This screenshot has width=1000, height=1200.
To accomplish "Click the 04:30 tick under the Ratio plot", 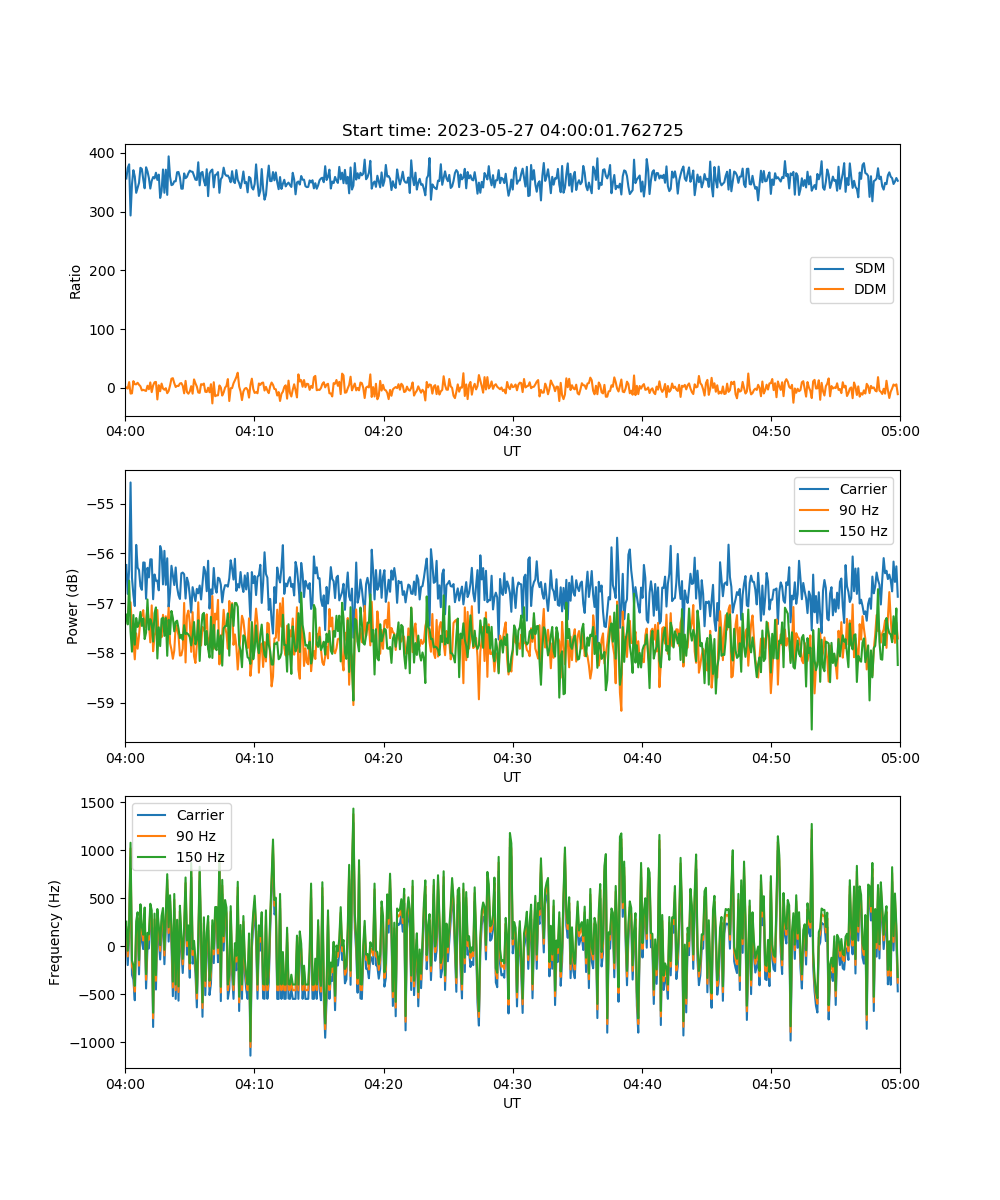I will 512,432.
